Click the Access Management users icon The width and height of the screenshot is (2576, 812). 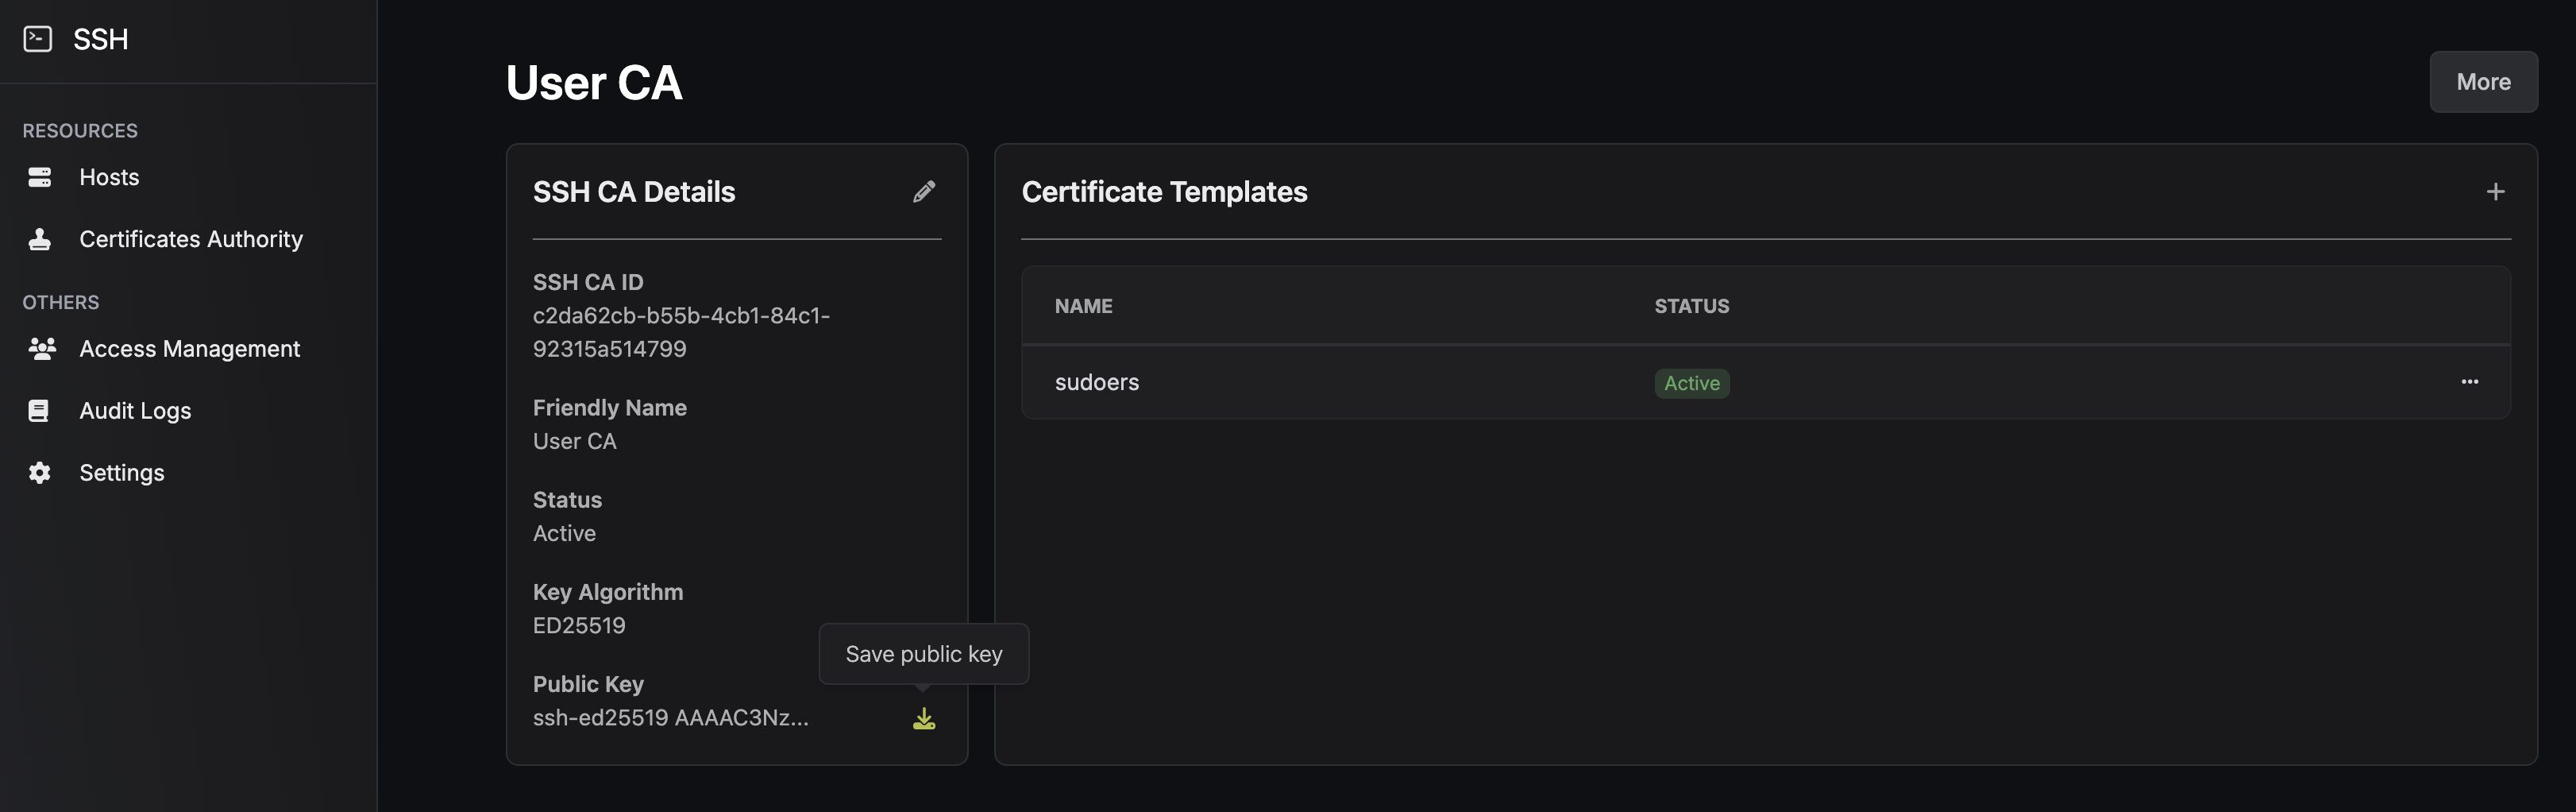(41, 349)
